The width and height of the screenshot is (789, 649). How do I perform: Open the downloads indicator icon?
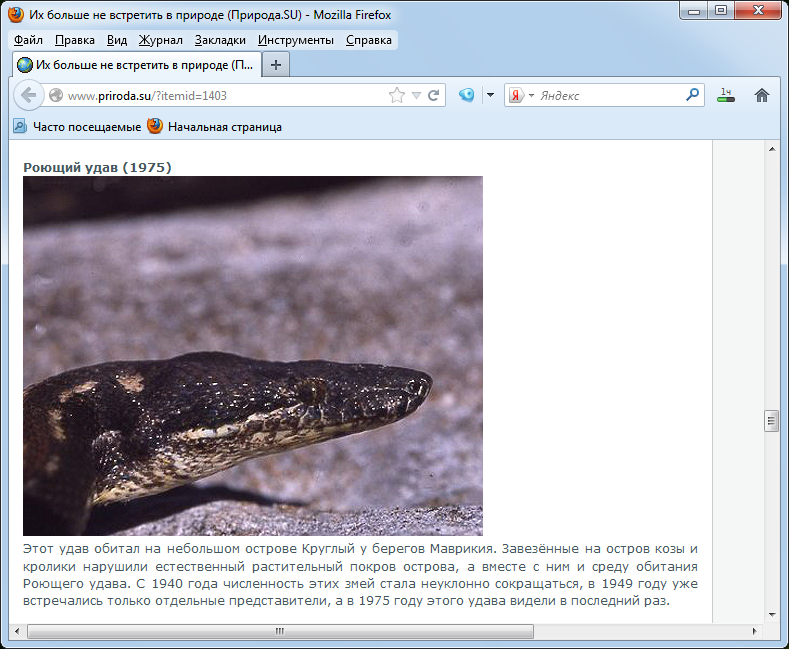(x=725, y=96)
